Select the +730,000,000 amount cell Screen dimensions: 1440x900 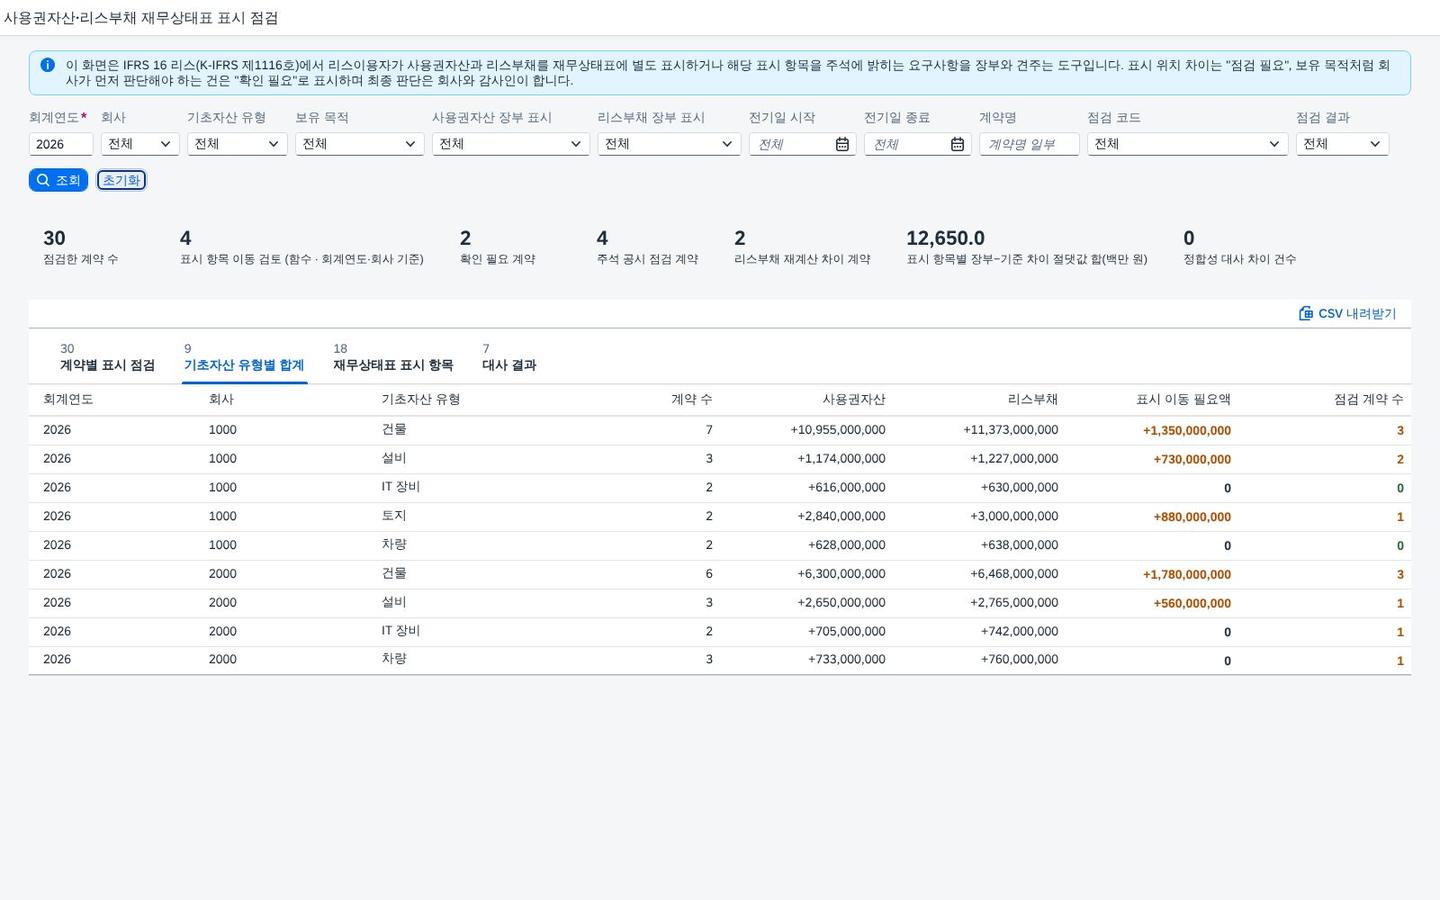(x=1192, y=460)
